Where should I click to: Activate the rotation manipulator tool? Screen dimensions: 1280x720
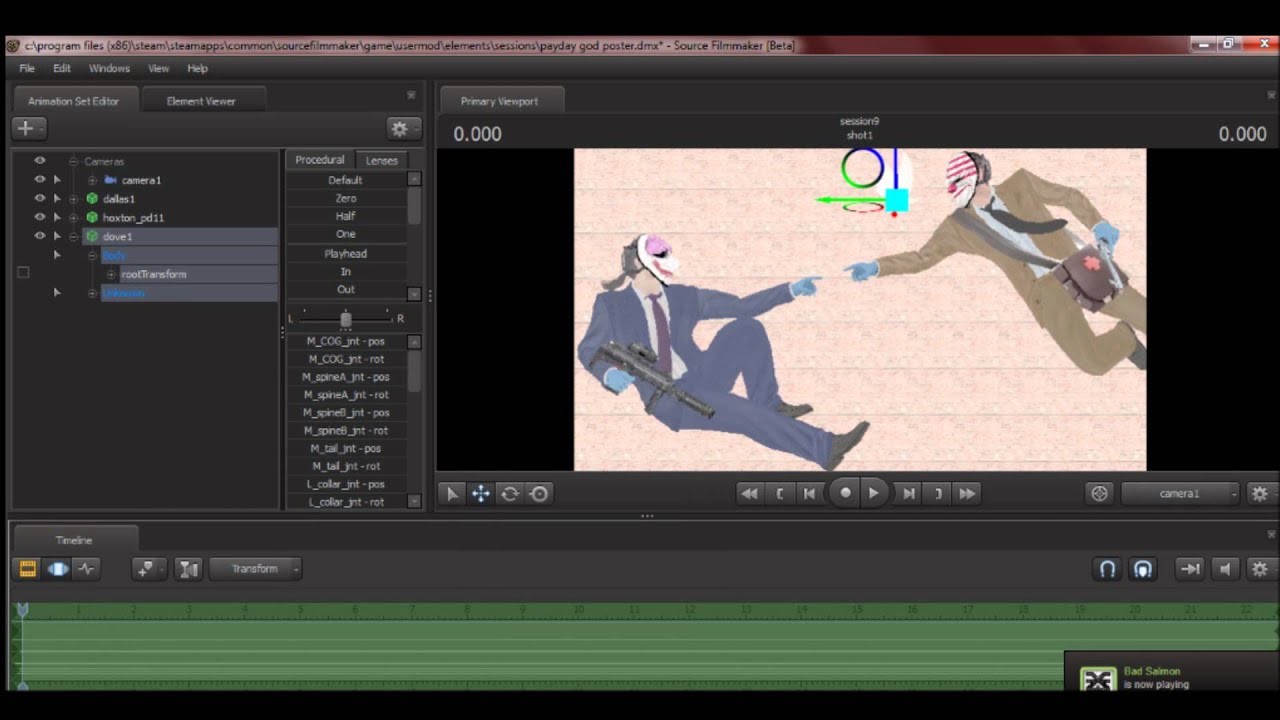(x=510, y=494)
